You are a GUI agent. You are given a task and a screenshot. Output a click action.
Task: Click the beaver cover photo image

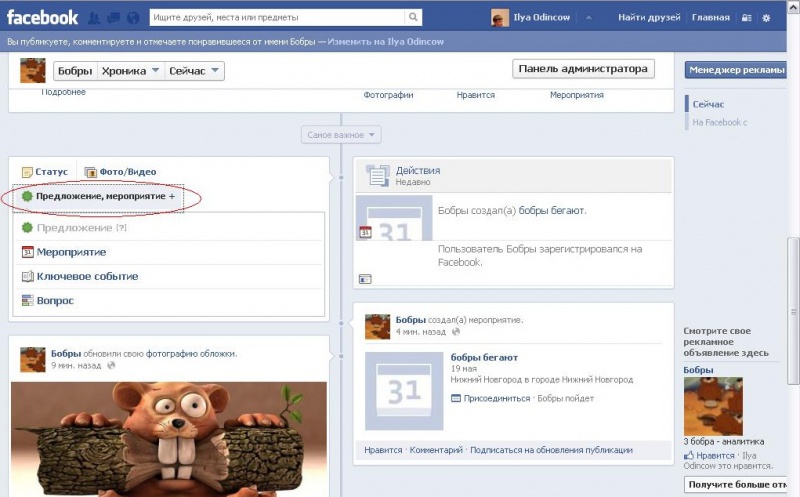pos(169,439)
